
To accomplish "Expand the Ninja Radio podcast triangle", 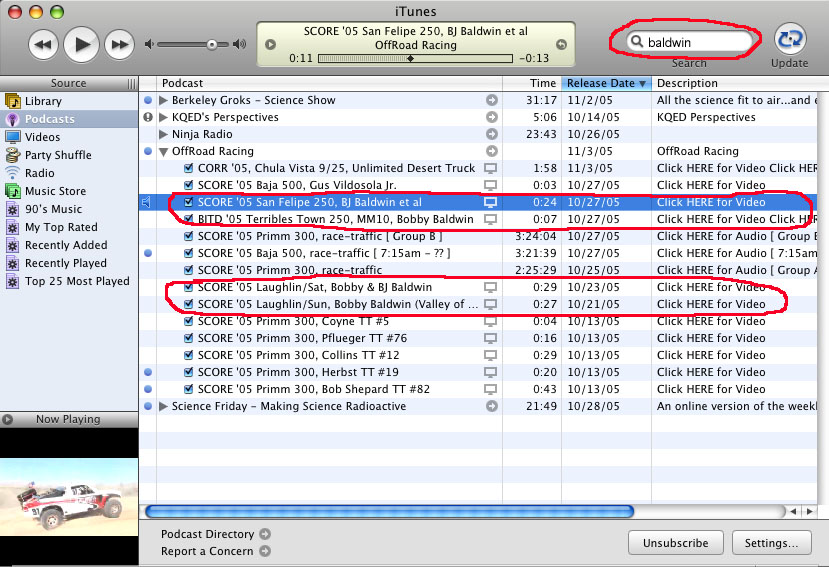I will pos(163,134).
